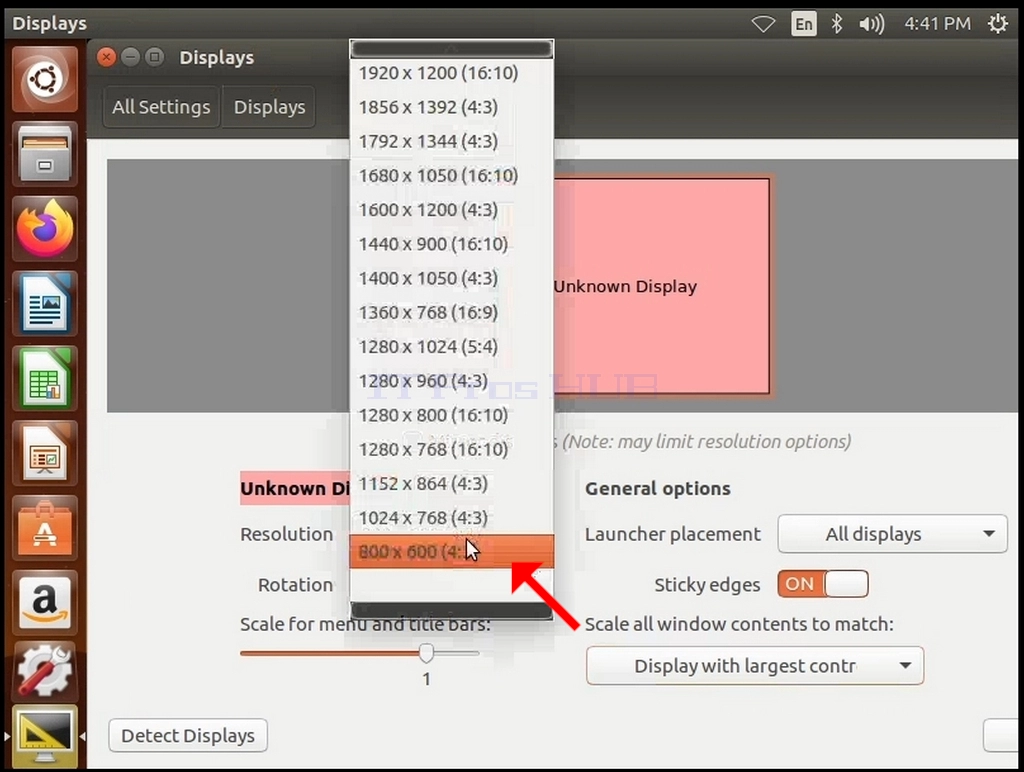Expand Display with largest controls dropdown
Image resolution: width=1024 pixels, height=772 pixels.
[755, 666]
